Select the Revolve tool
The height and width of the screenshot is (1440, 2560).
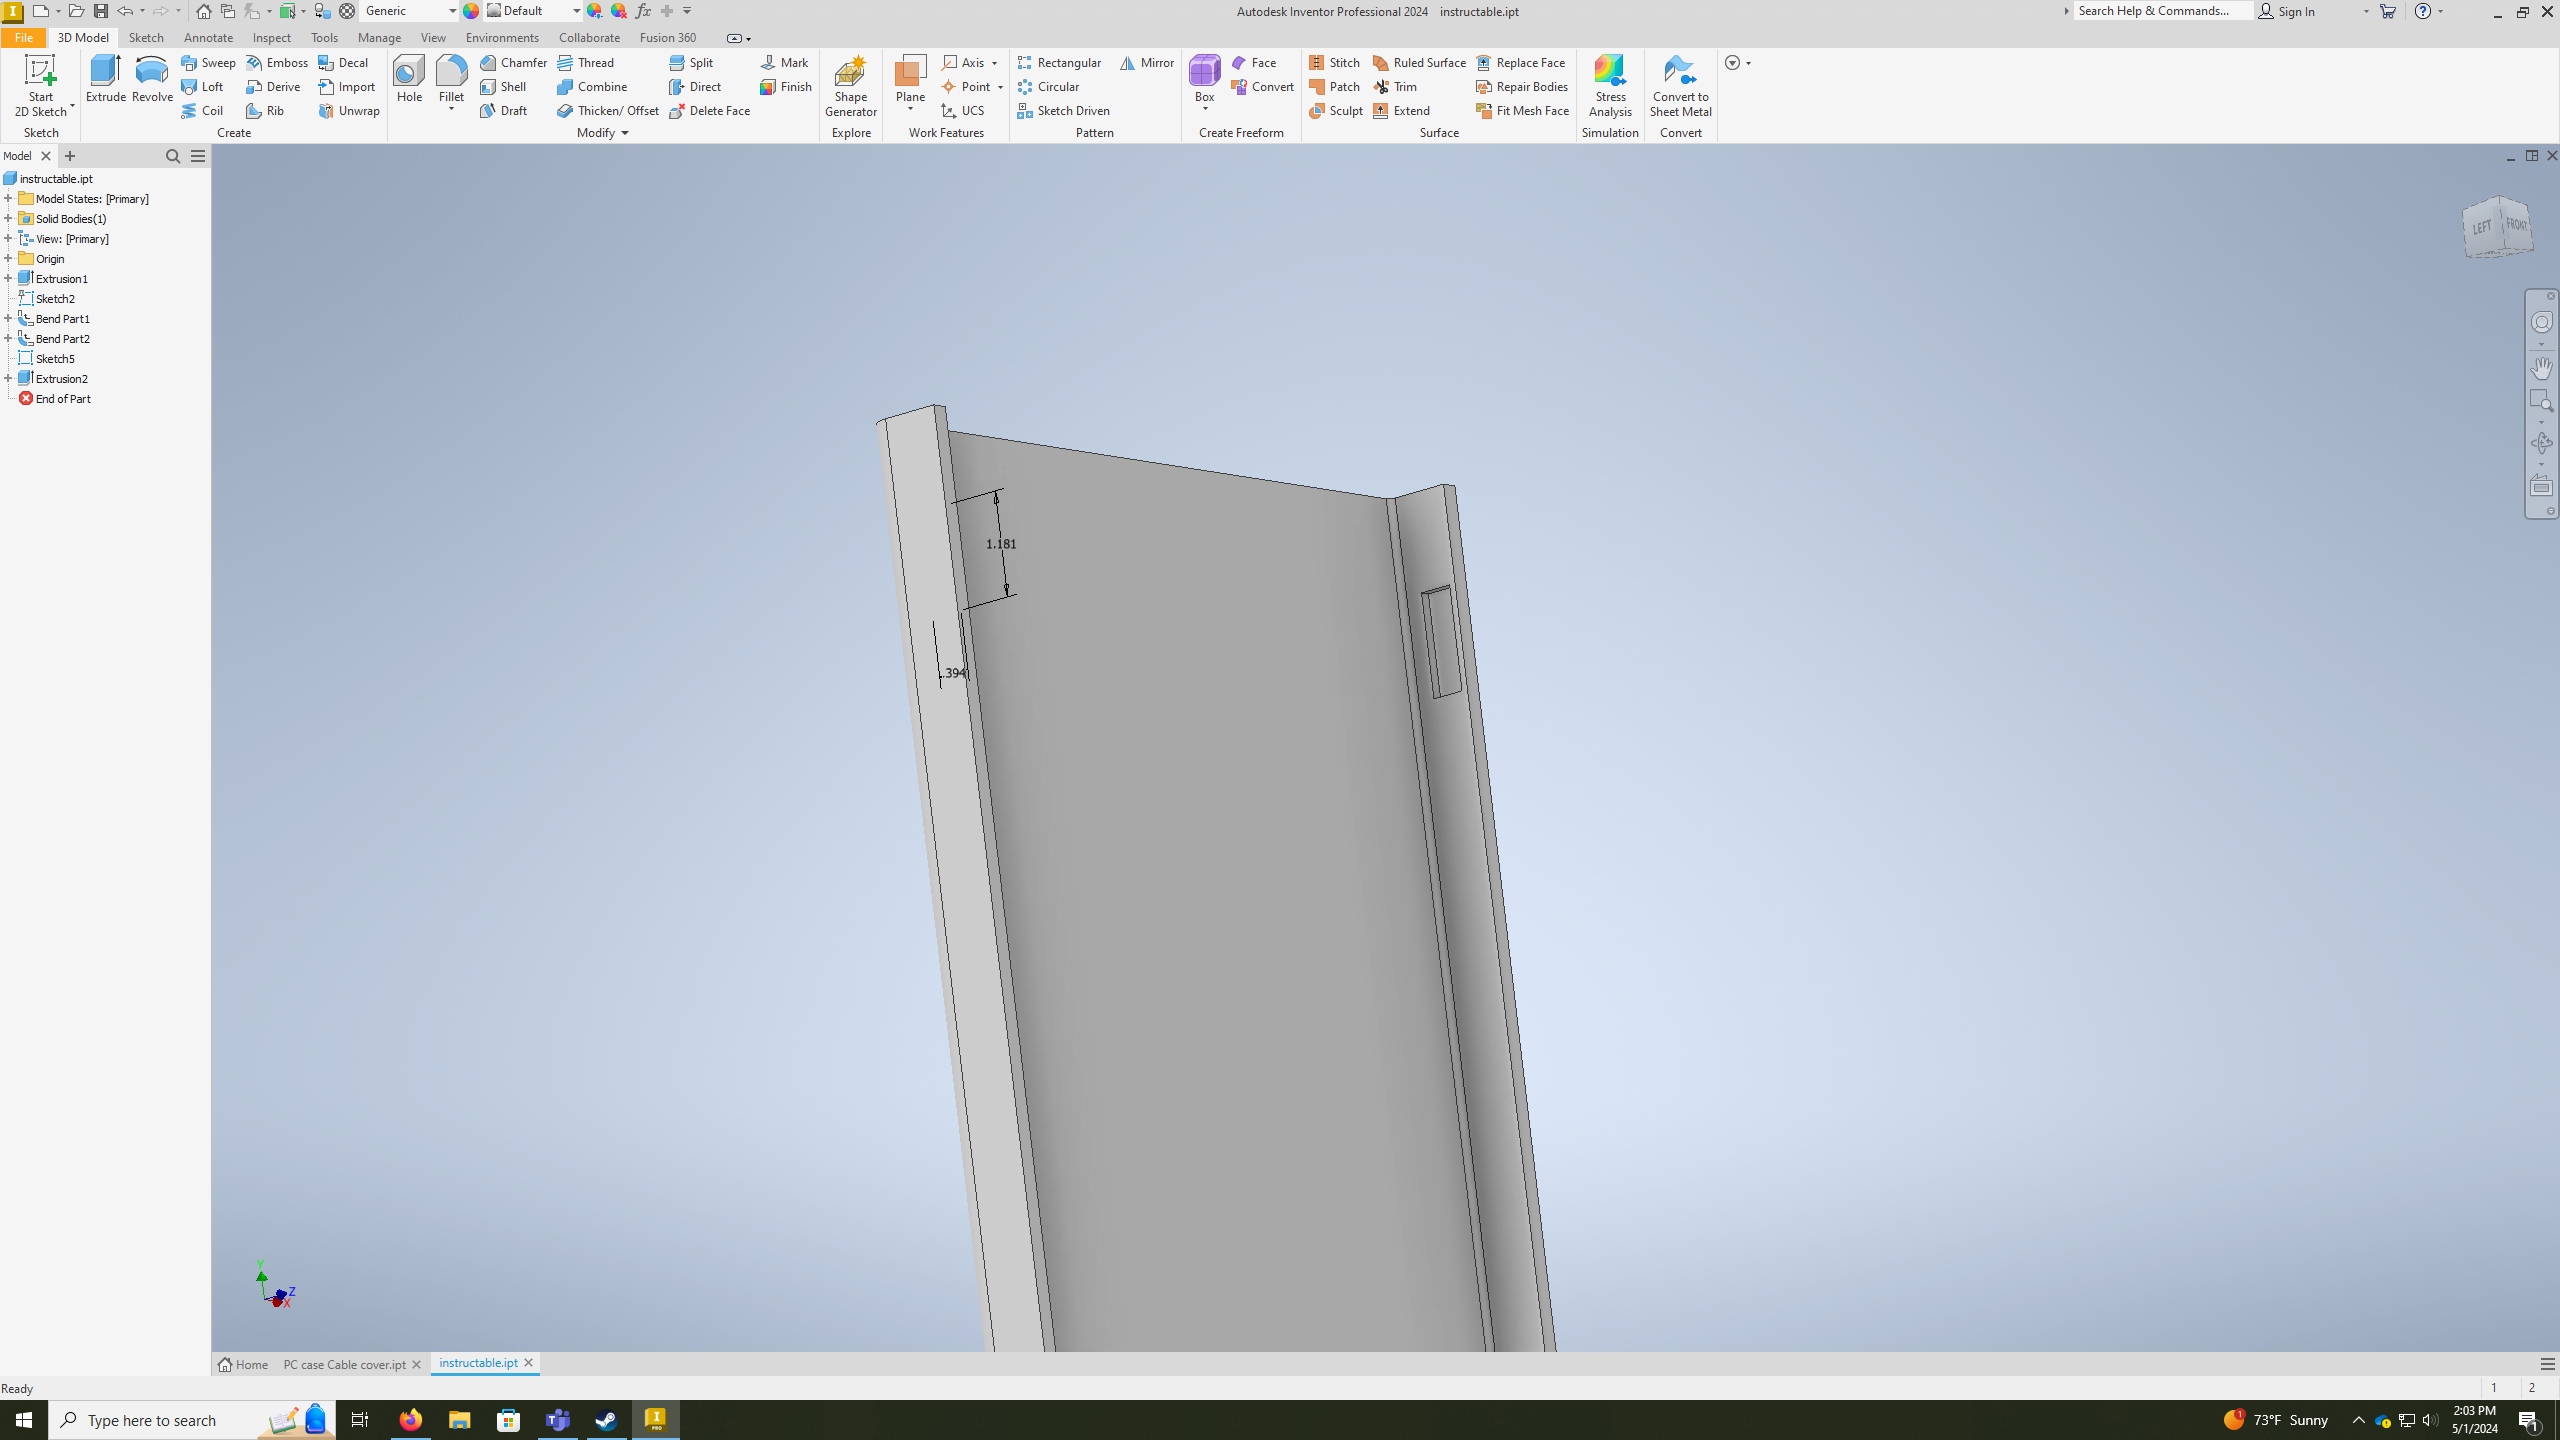coord(152,80)
